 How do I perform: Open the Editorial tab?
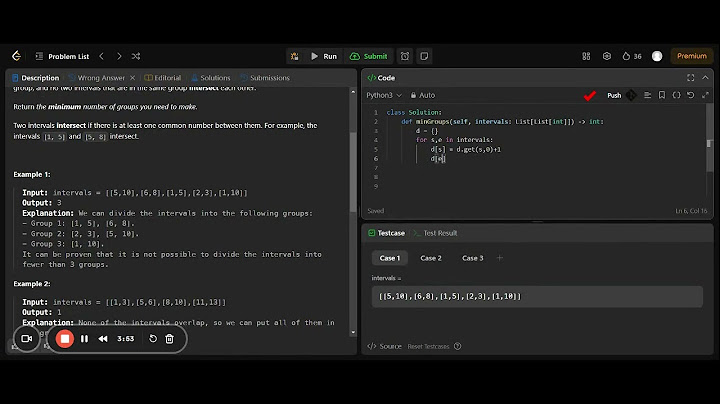163,78
